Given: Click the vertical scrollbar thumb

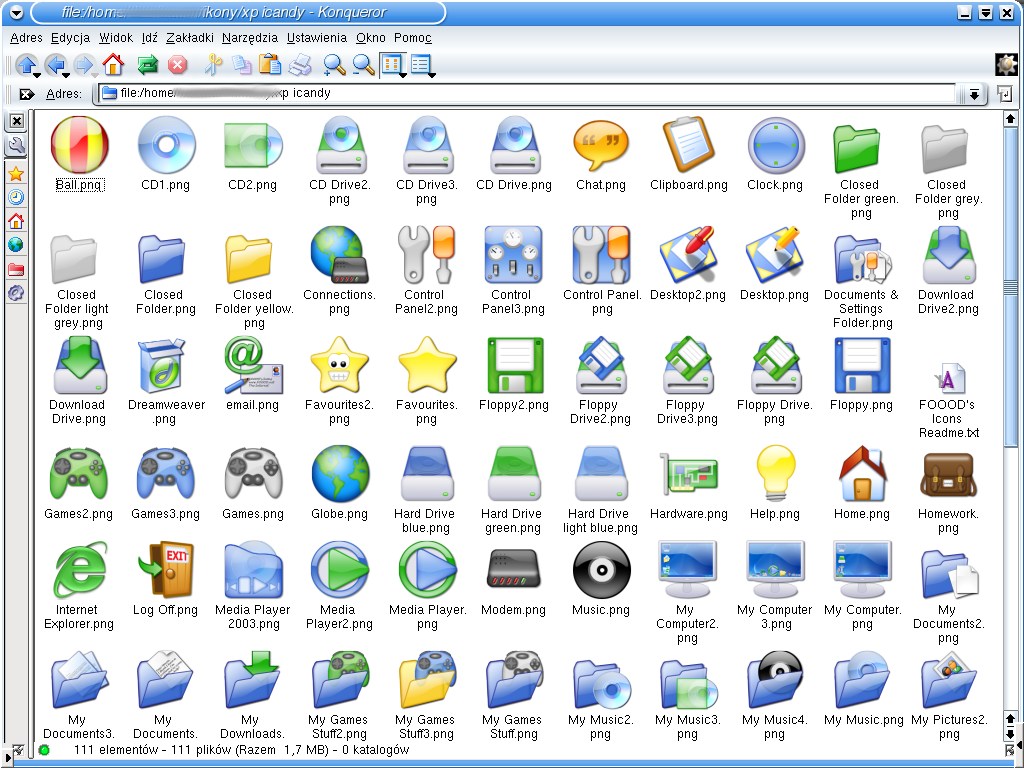Looking at the screenshot, I should (x=1010, y=287).
